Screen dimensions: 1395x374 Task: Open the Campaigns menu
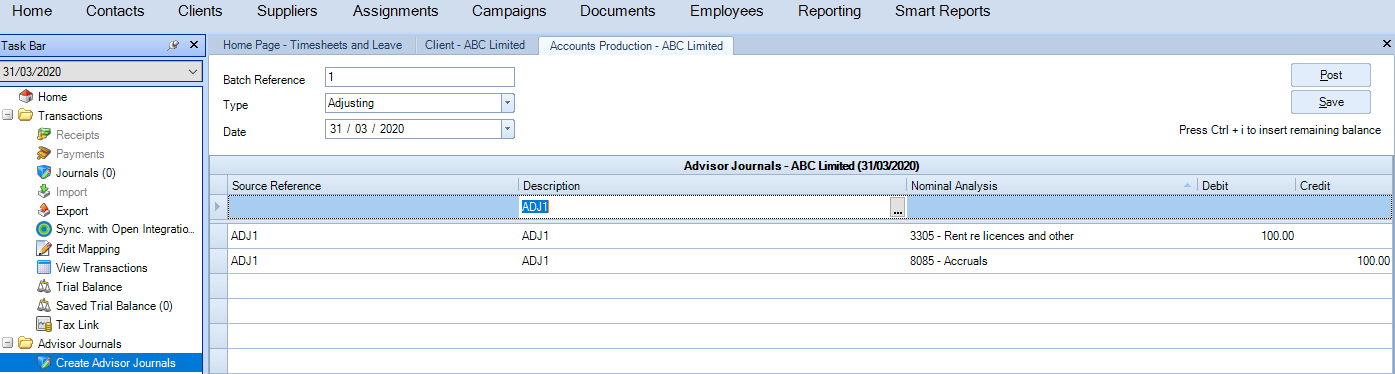[x=509, y=12]
